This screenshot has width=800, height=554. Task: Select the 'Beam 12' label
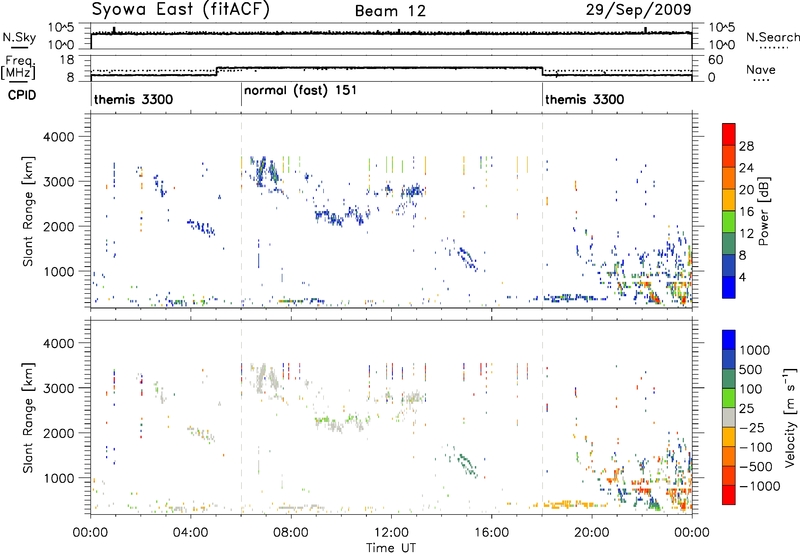click(390, 11)
